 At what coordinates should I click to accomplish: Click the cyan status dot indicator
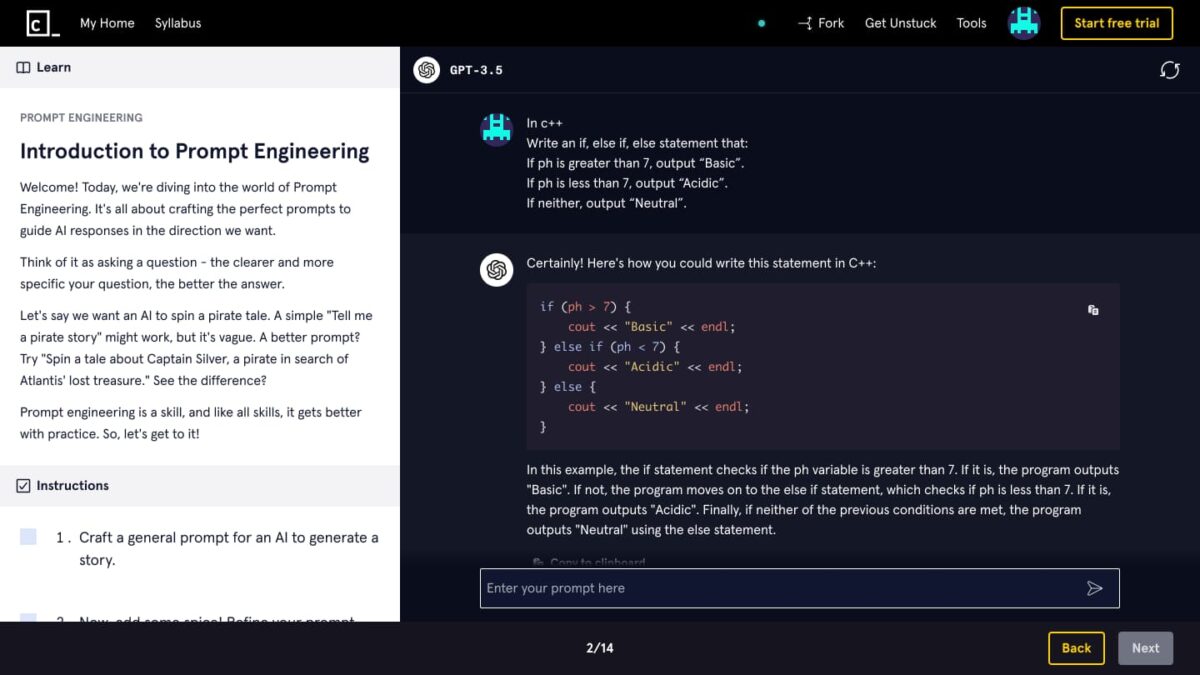[x=762, y=23]
